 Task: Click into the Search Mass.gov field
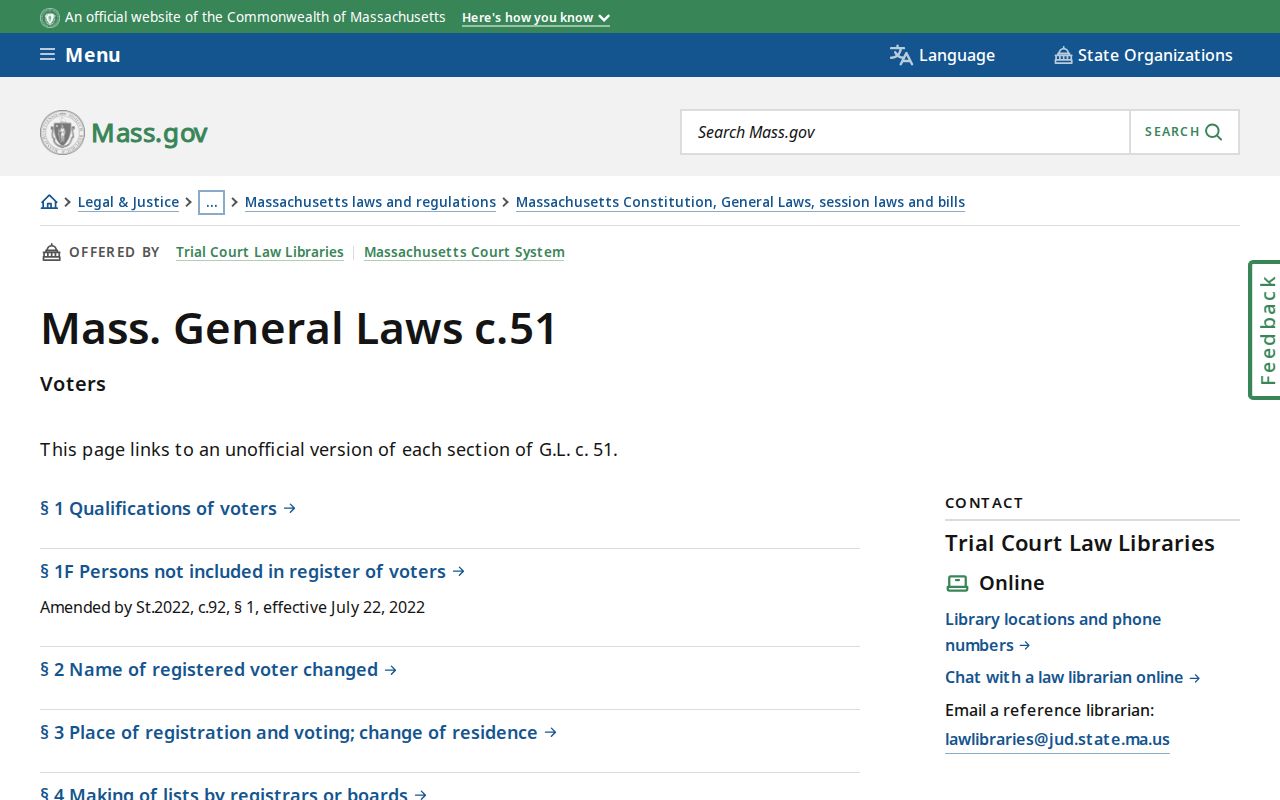click(x=905, y=132)
